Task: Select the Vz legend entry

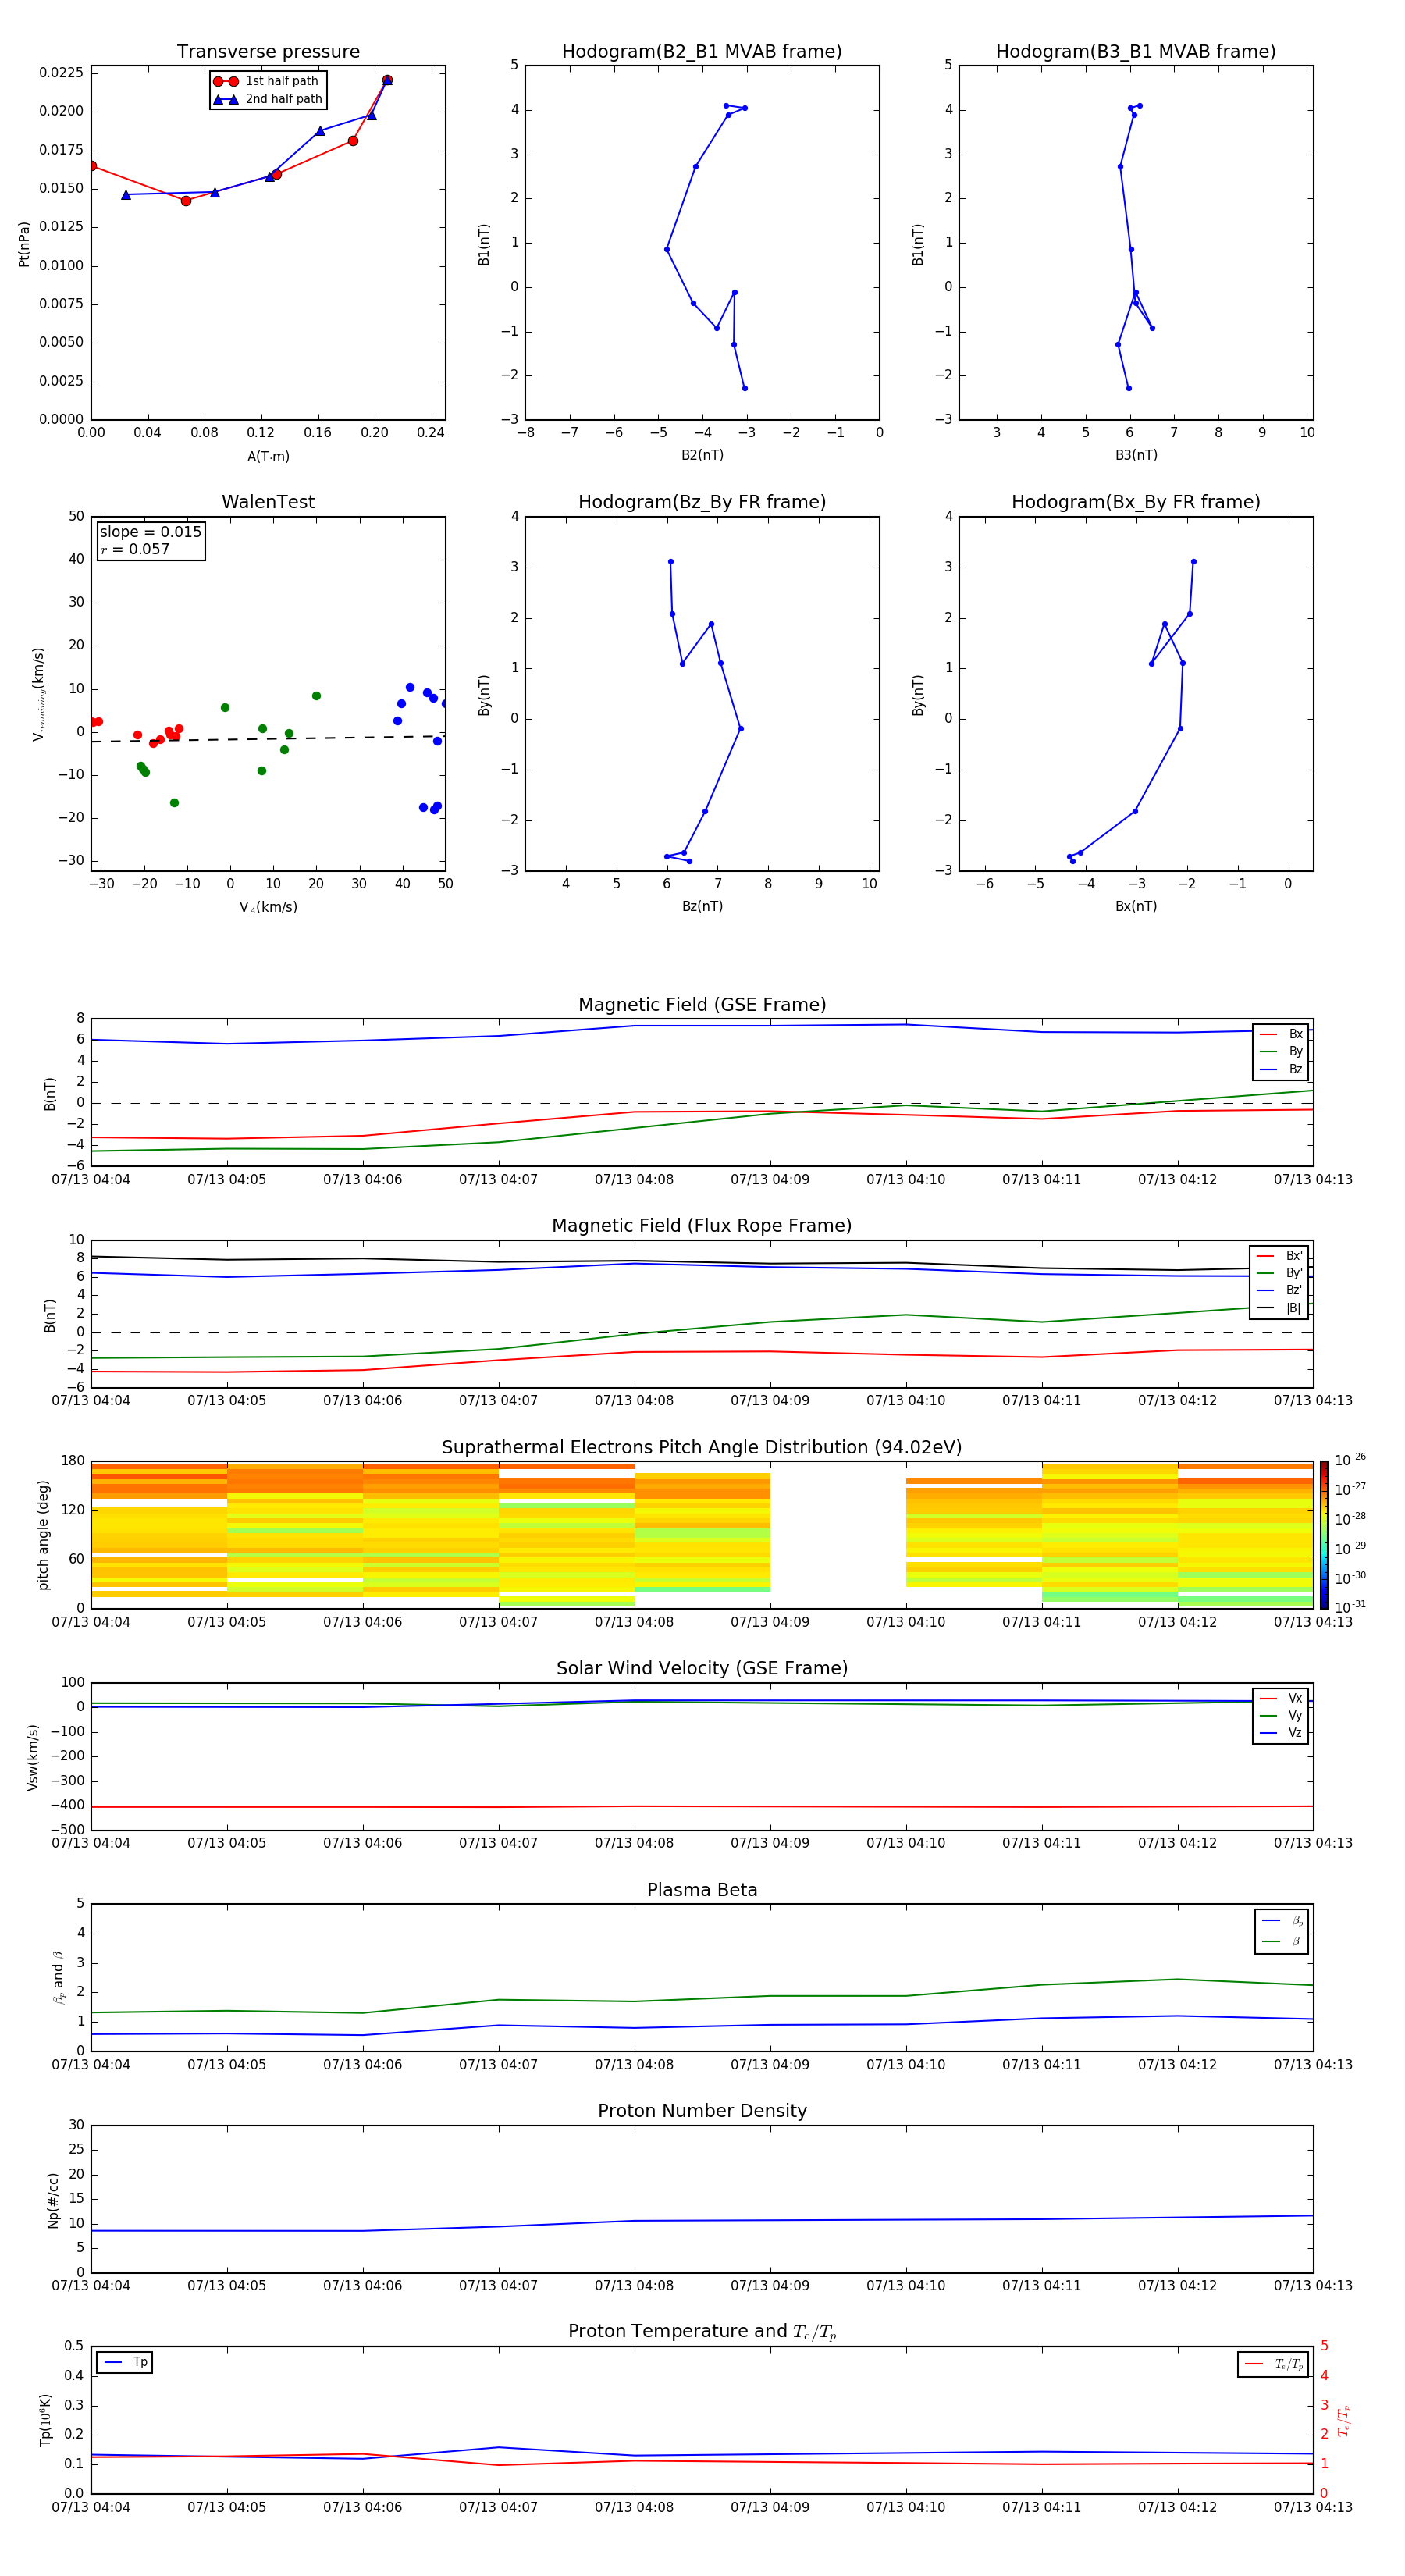Action: pos(1281,1733)
